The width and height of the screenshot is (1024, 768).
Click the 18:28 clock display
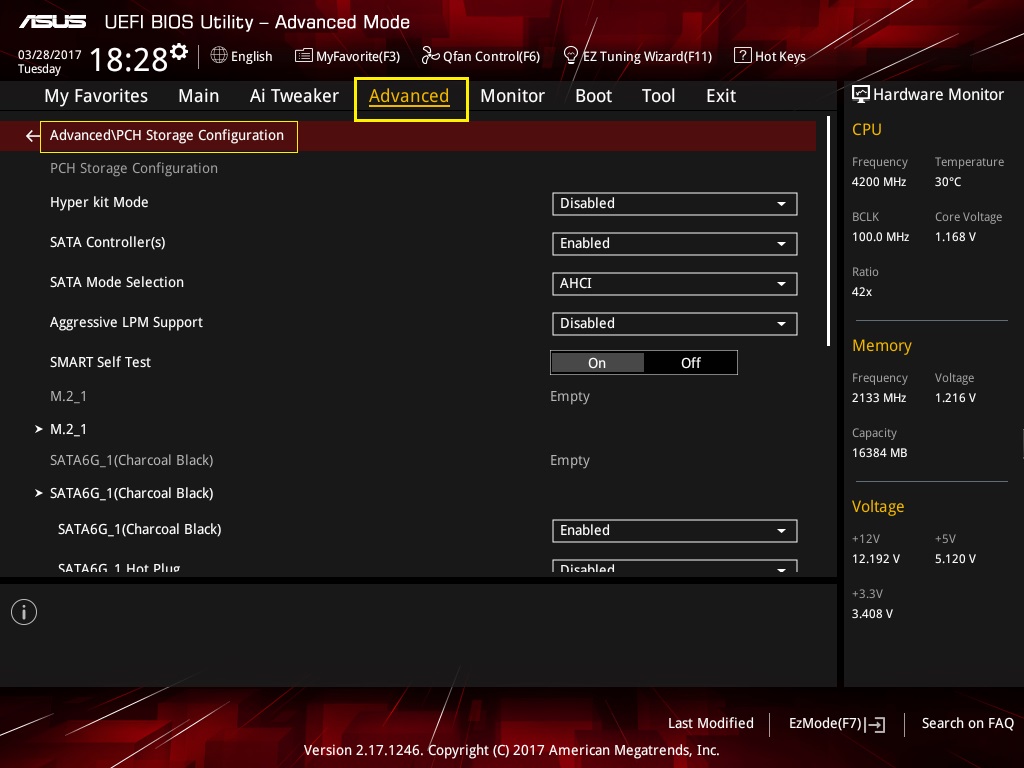pyautogui.click(x=129, y=60)
